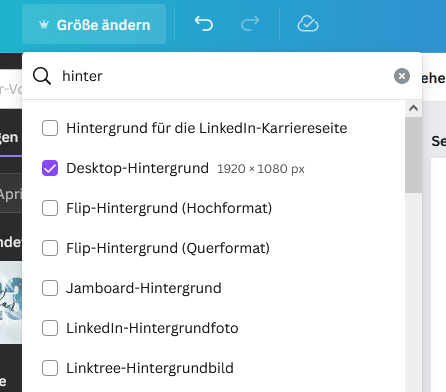Click the magnifier search icon
Screen dimensions: 446x392
tap(42, 76)
